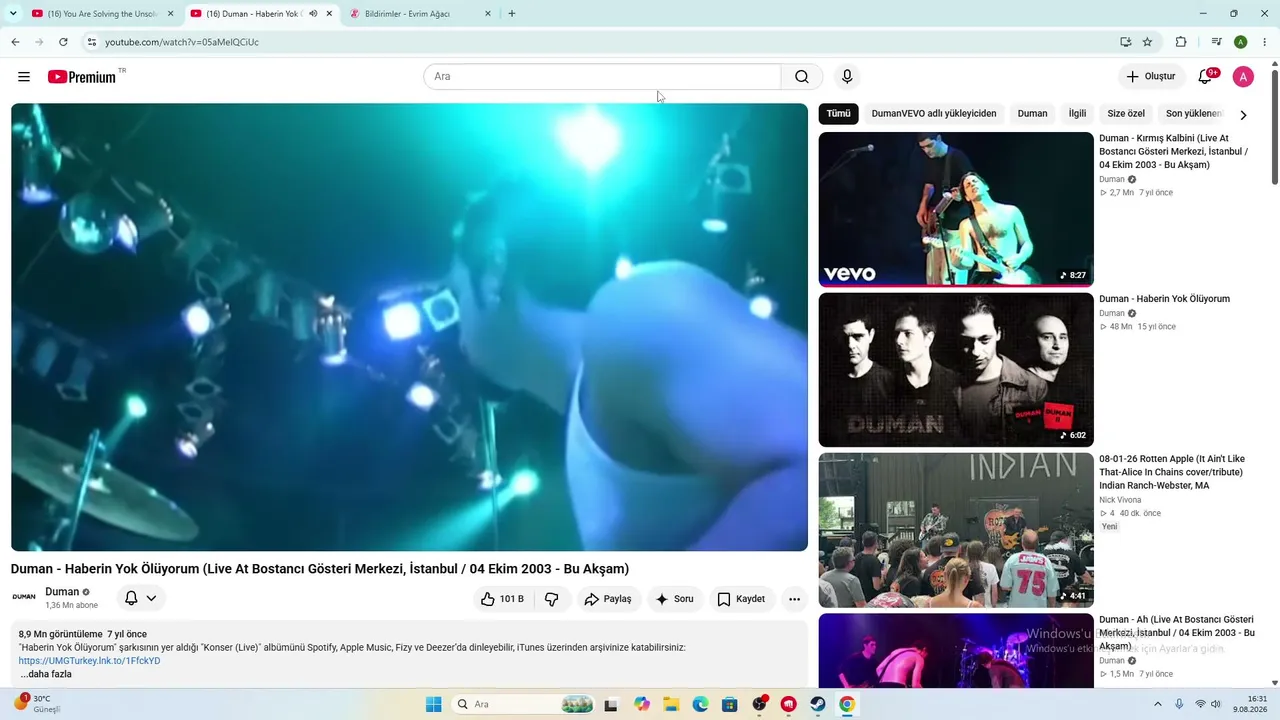Like the video (101 B)

502,599
